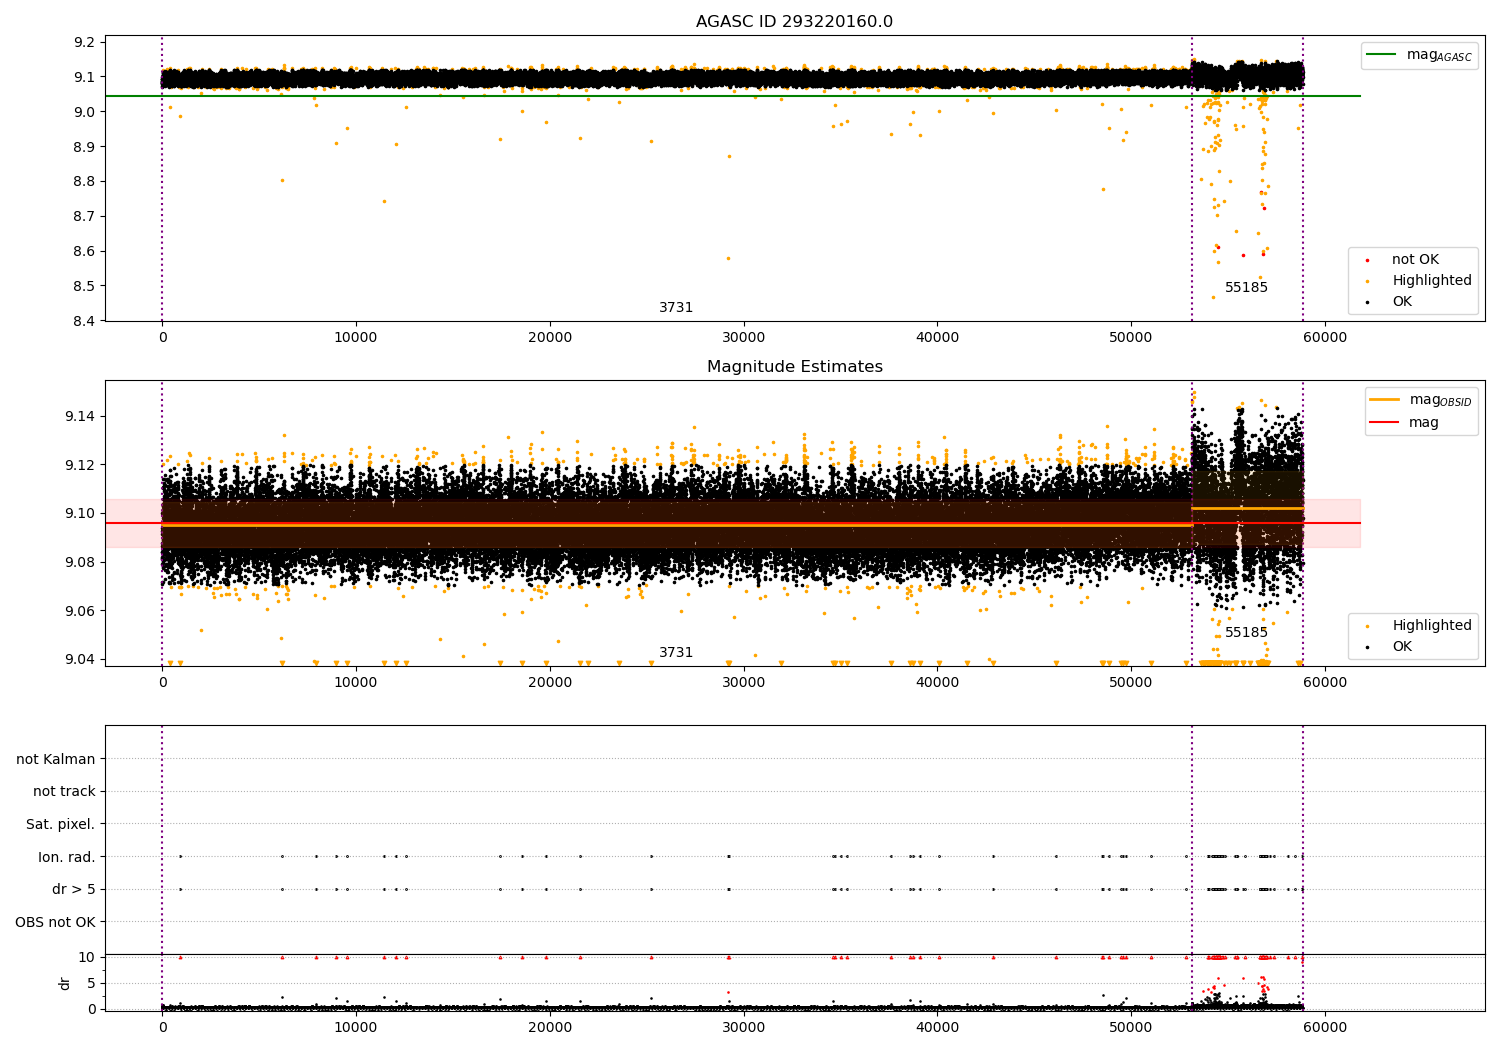1500x1050 pixels.
Task: Click '30000' x-tick under the top plot
Action: coord(744,339)
